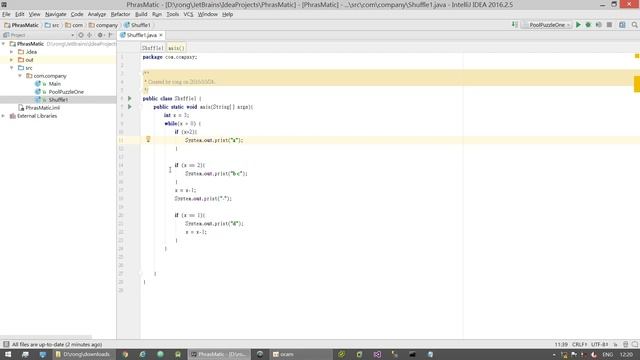
Task: Click the inspection status indicator at top right
Action: (x=637, y=56)
